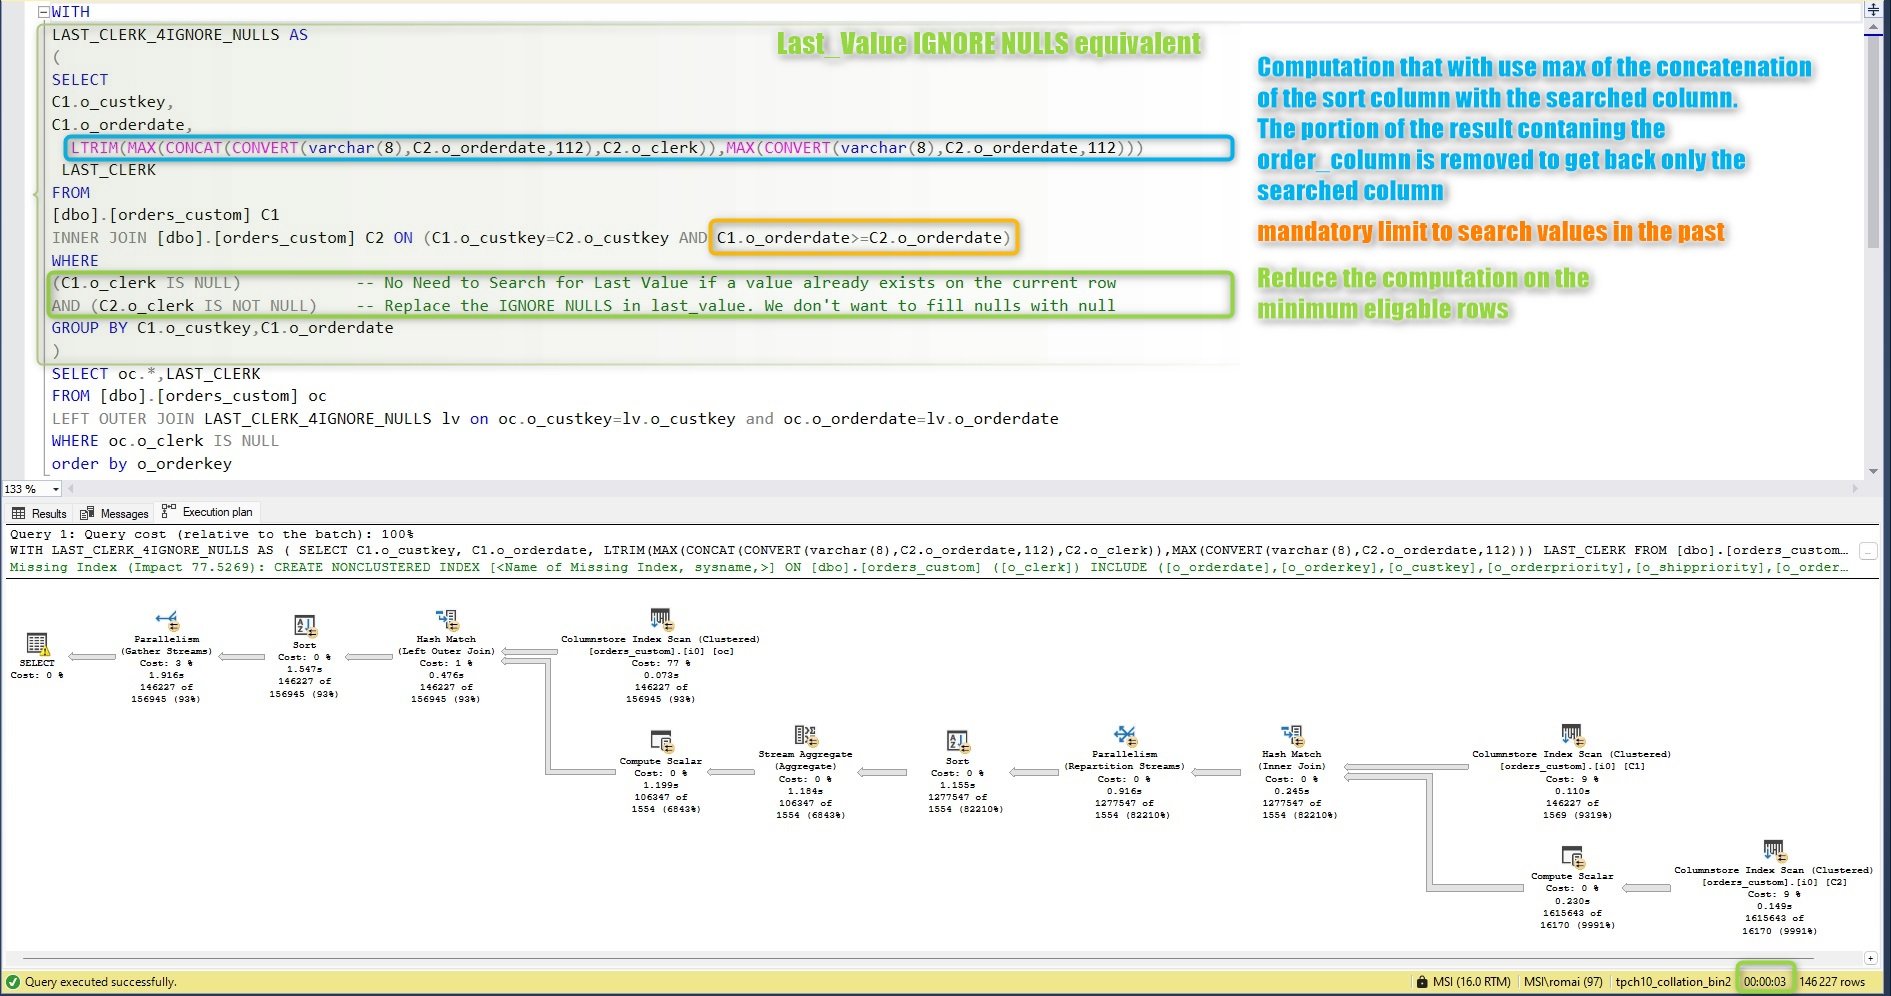This screenshot has height=996, width=1891.
Task: Click the (C1.o_clerk IS NULL) condition
Action: pyautogui.click(x=146, y=283)
